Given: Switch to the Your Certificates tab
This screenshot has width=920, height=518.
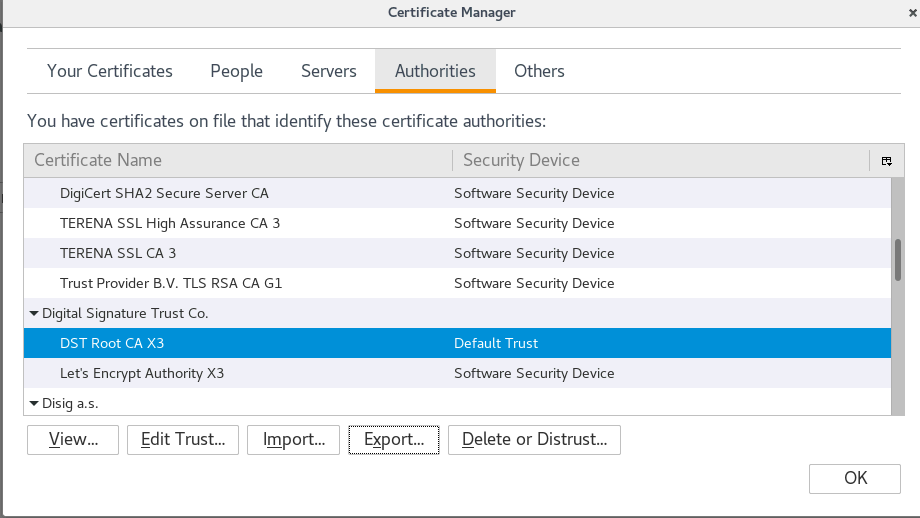Looking at the screenshot, I should pos(110,71).
